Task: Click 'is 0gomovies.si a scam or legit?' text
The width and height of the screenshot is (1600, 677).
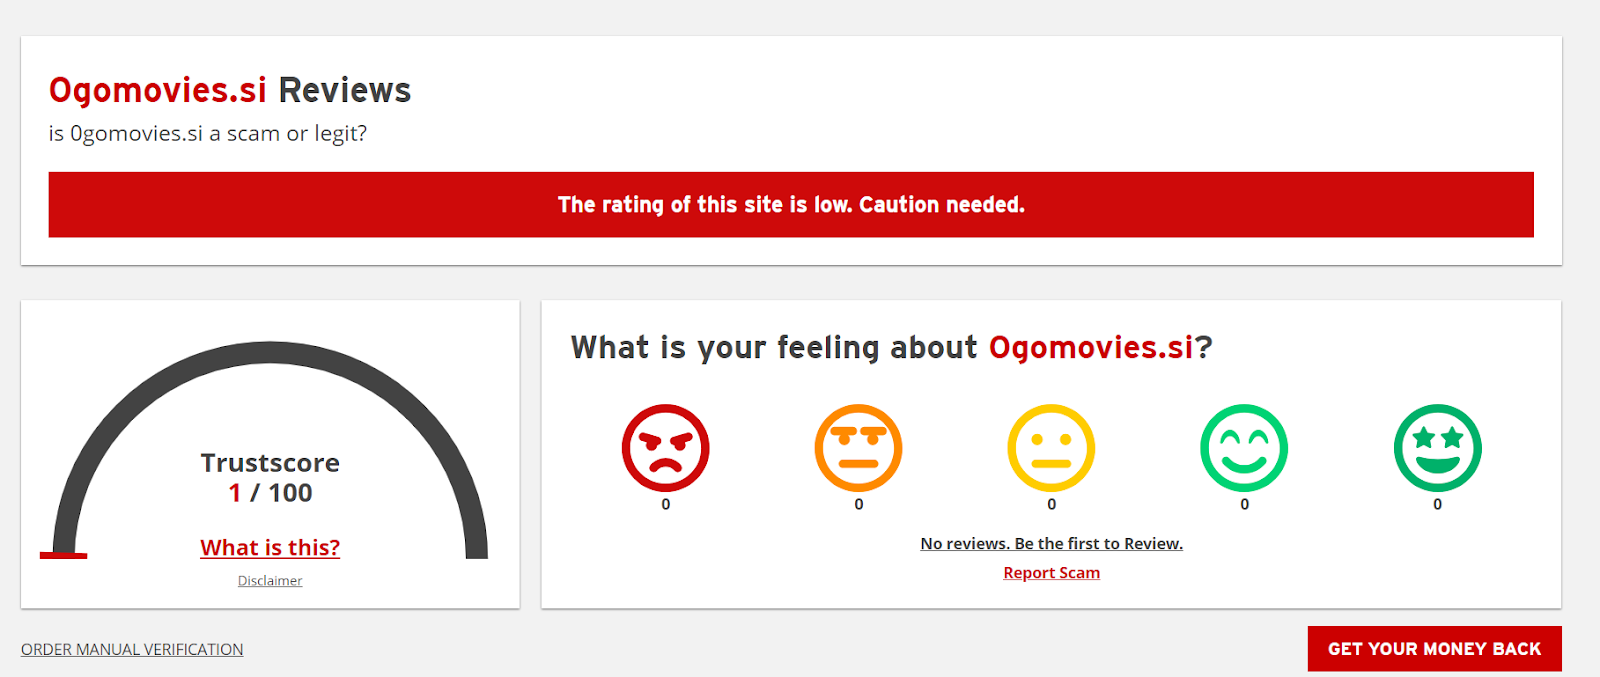Action: pyautogui.click(x=208, y=134)
